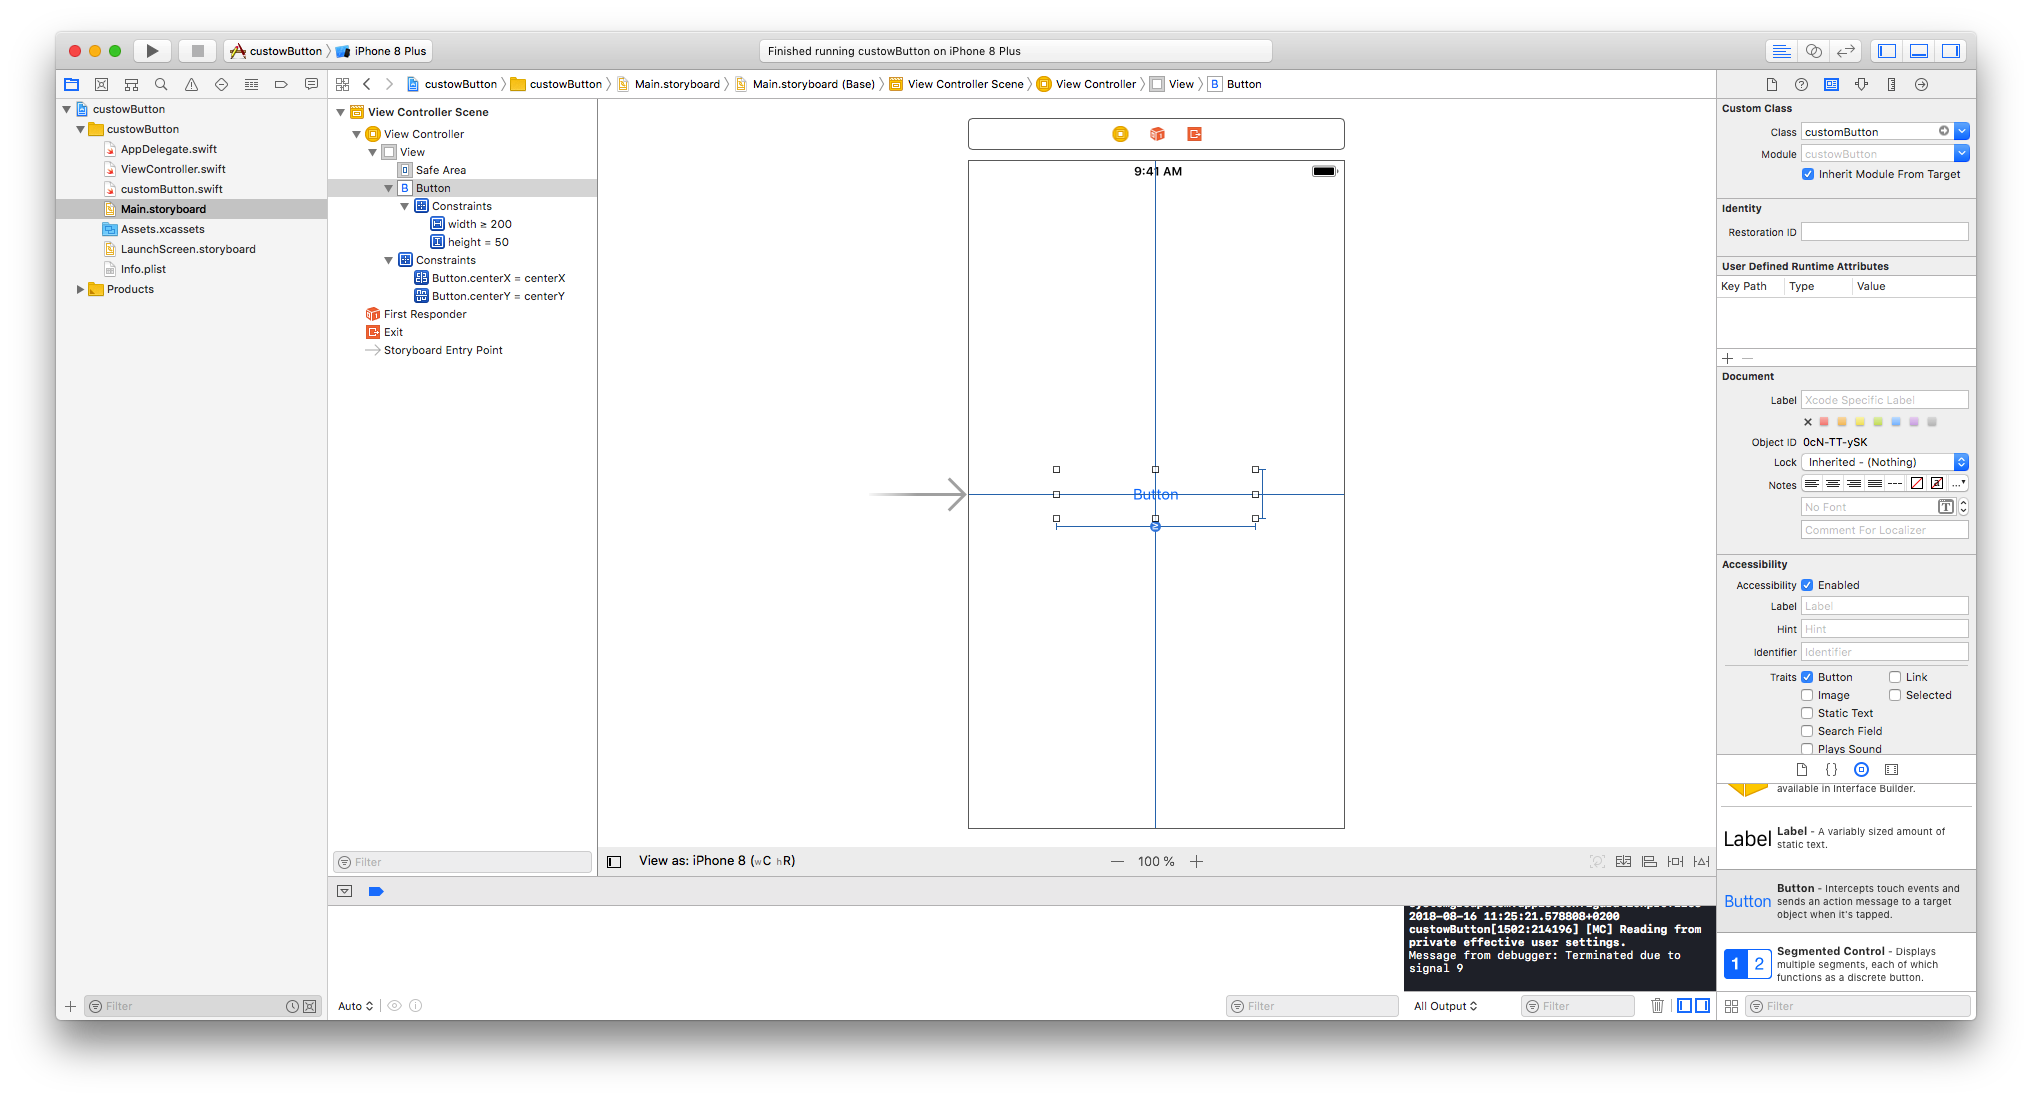The width and height of the screenshot is (2032, 1100).
Task: Check the Plays Sound trait
Action: [1807, 749]
